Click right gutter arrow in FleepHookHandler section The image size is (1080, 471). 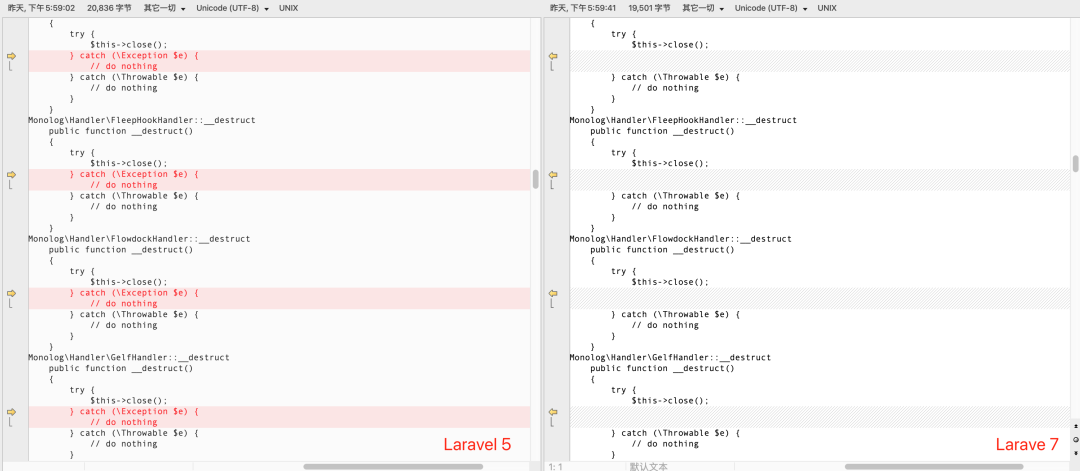pos(552,174)
